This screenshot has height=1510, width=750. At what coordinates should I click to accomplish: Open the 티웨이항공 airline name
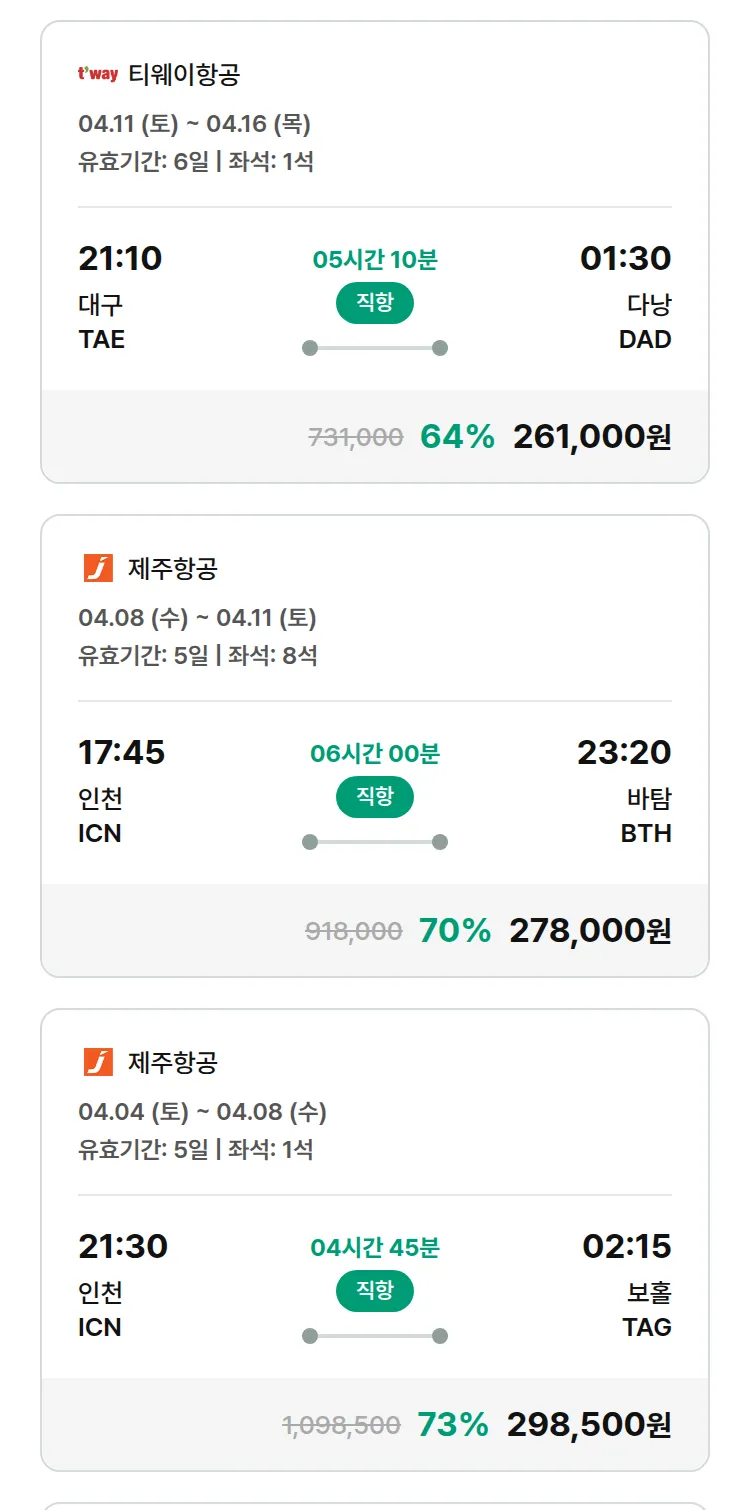(x=184, y=74)
